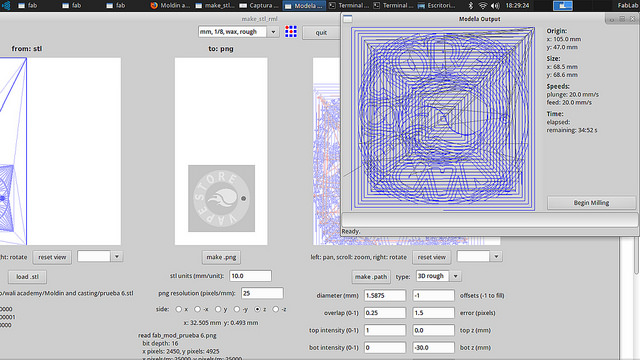Click the Modela Output command entry field

tap(489, 220)
